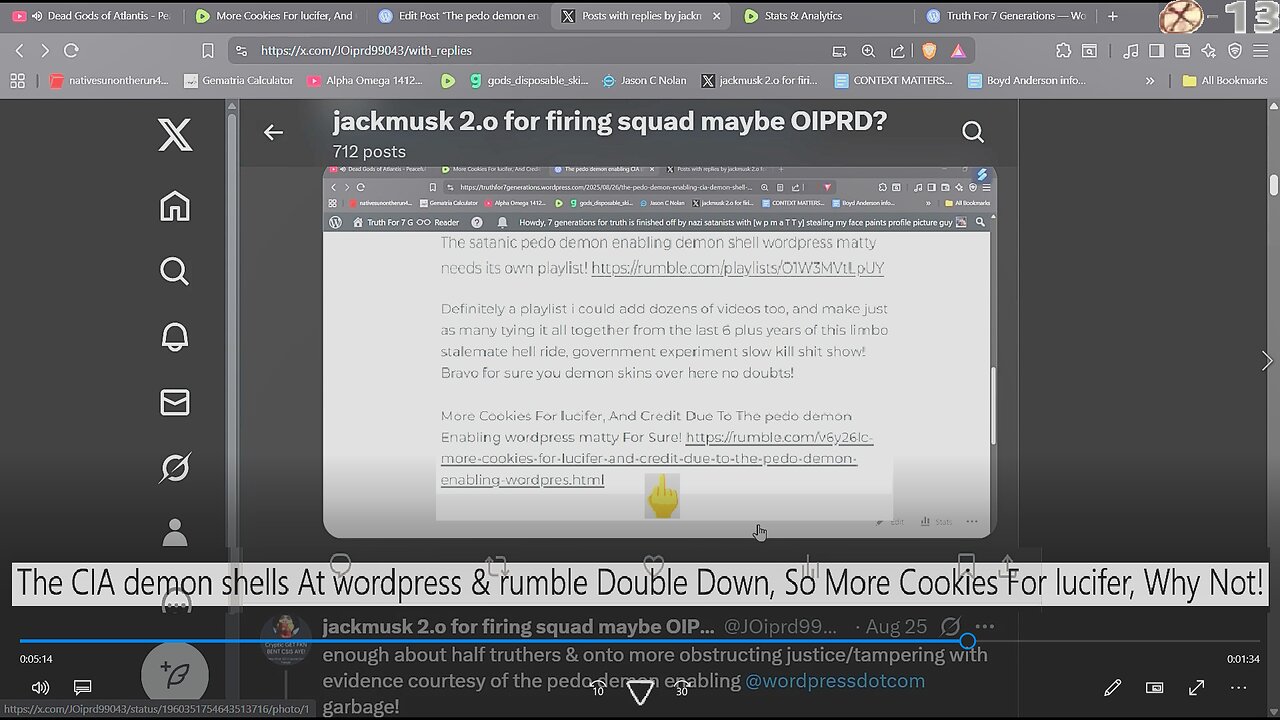Open the Leo AI sparkle toolbar icon
The image size is (1280, 720).
click(1208, 51)
